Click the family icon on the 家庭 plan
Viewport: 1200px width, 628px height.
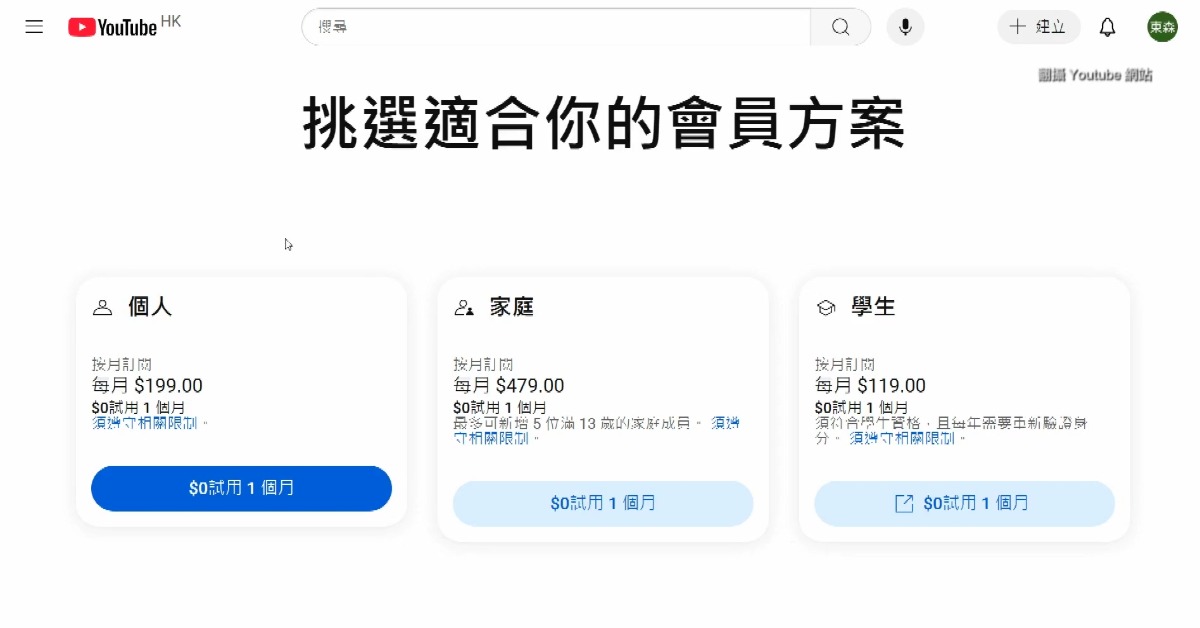pos(463,307)
